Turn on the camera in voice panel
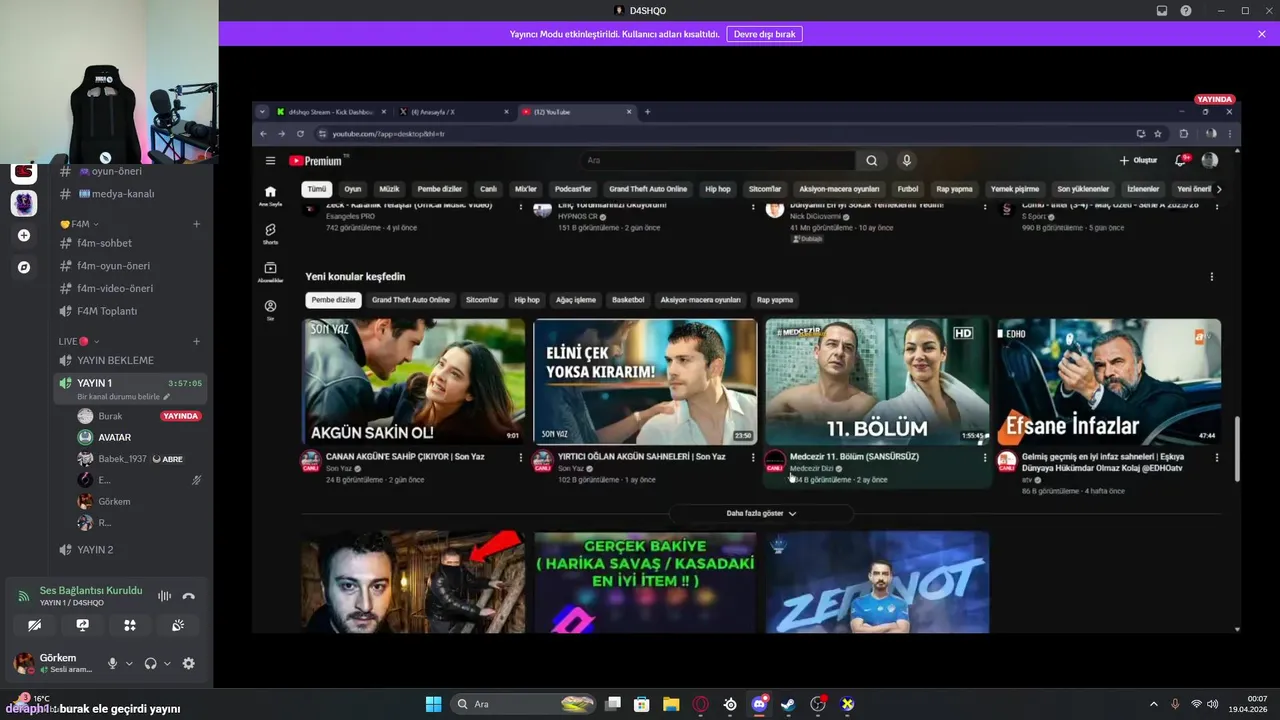Viewport: 1280px width, 720px height. click(35, 625)
